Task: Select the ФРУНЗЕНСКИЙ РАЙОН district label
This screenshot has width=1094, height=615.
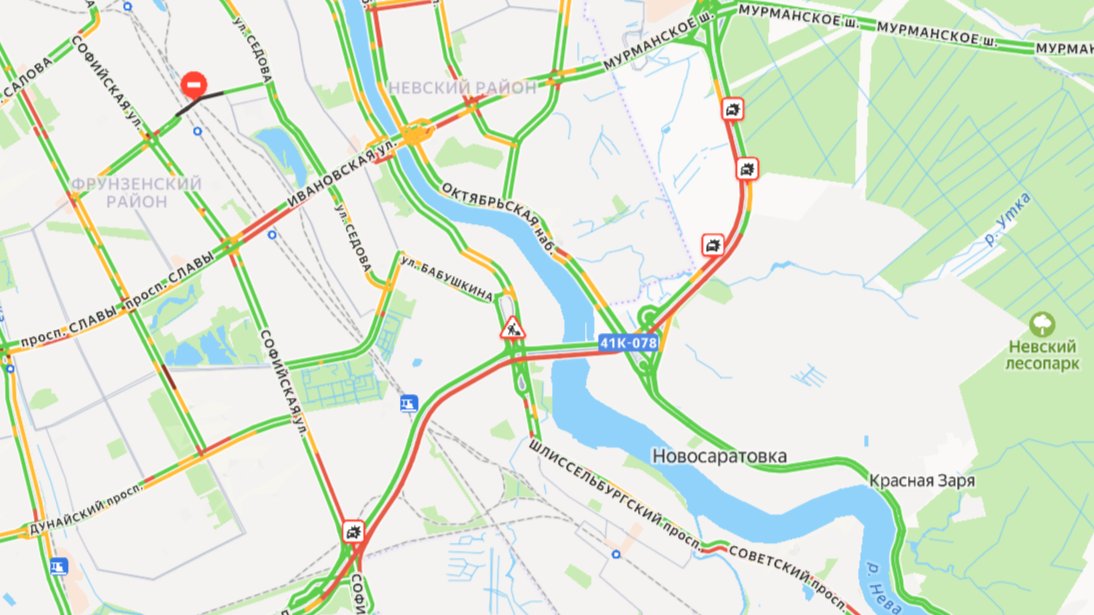Action: click(137, 193)
